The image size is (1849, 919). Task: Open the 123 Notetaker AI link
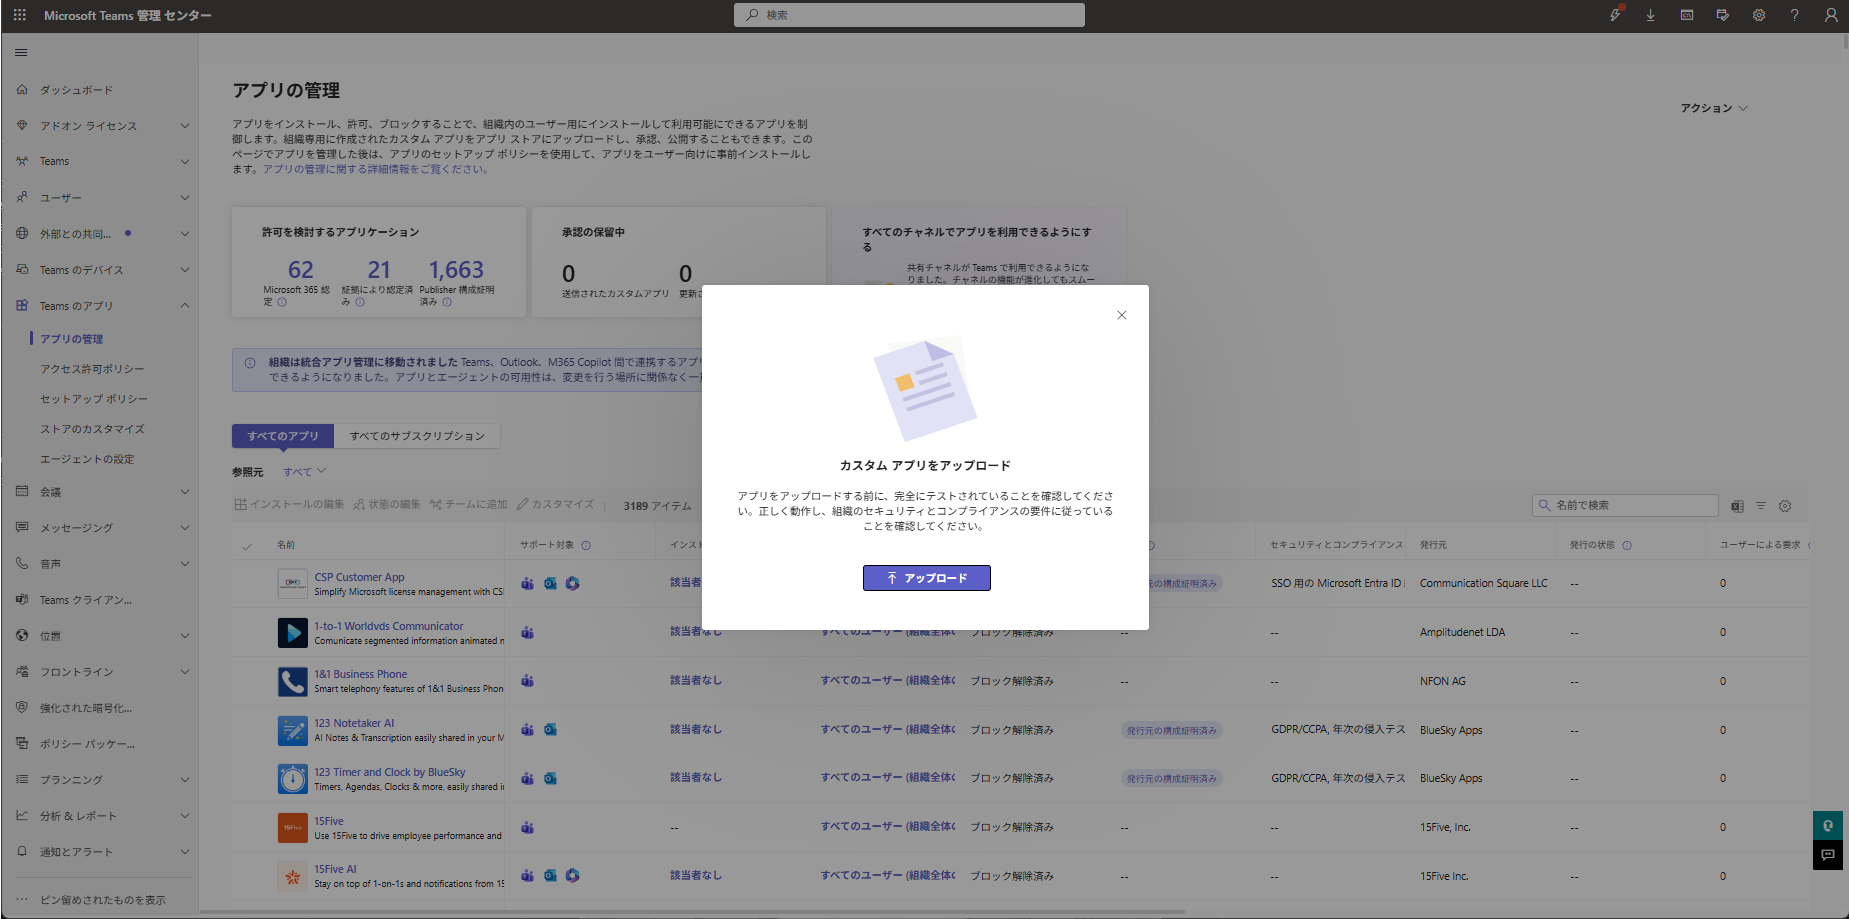354,723
